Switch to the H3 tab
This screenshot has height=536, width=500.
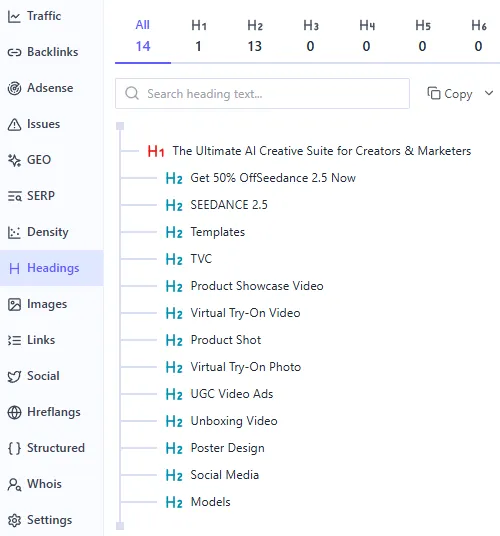point(311,36)
